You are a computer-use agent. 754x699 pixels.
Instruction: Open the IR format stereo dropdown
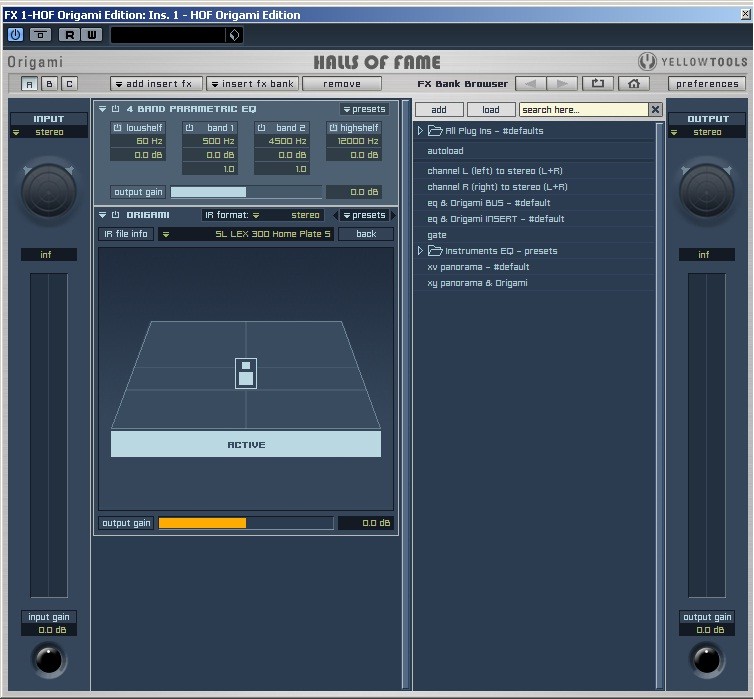click(x=263, y=215)
